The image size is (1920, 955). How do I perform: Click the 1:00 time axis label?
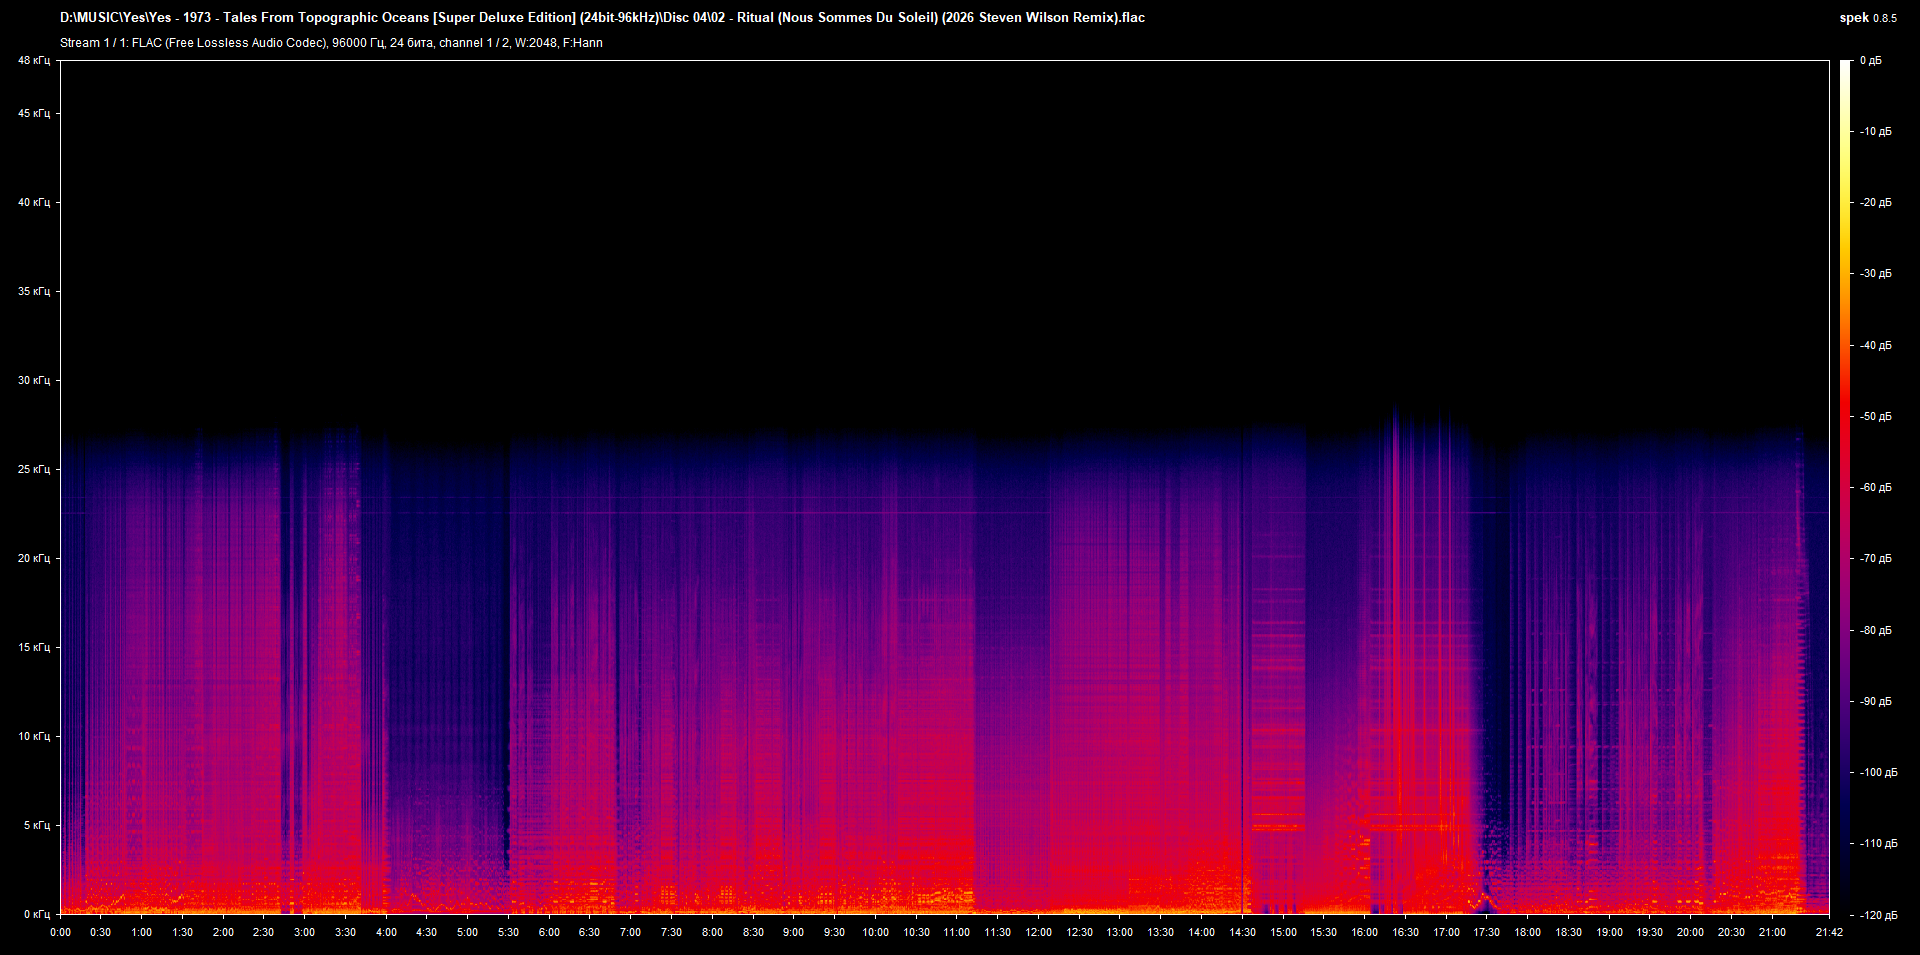(142, 932)
